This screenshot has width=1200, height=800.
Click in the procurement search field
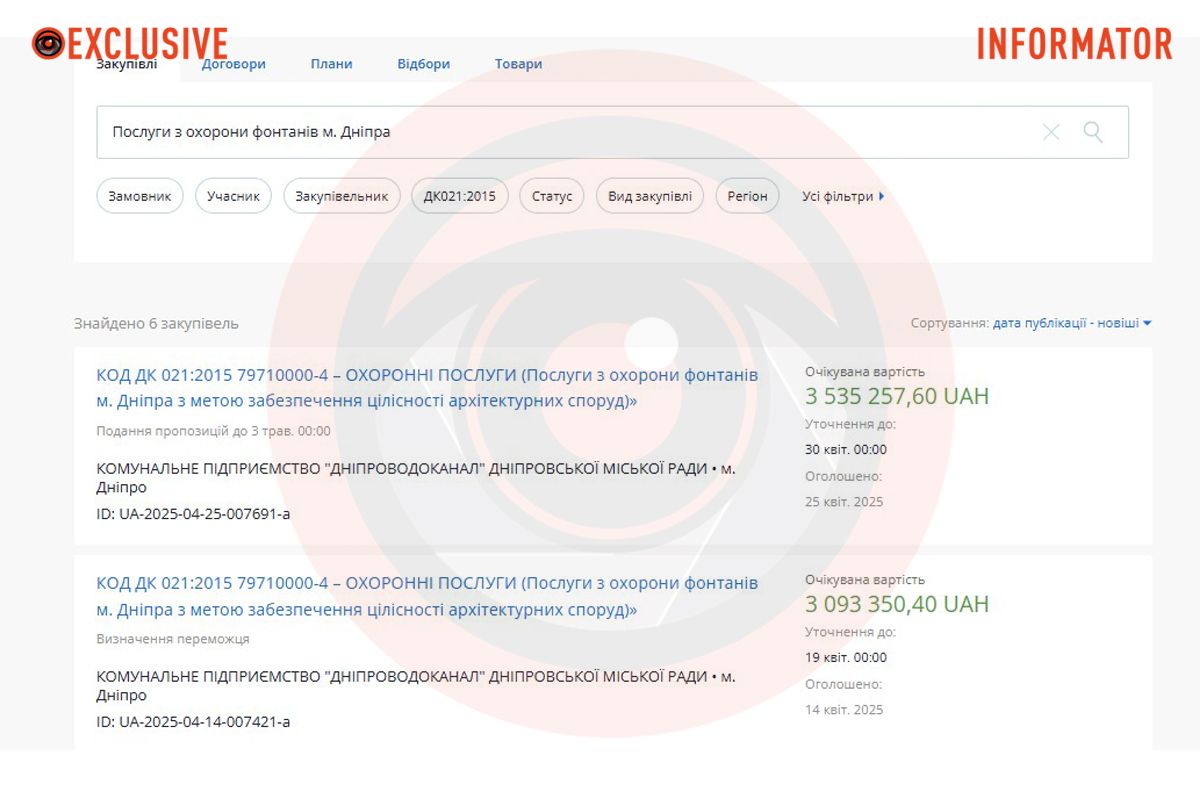click(x=560, y=132)
